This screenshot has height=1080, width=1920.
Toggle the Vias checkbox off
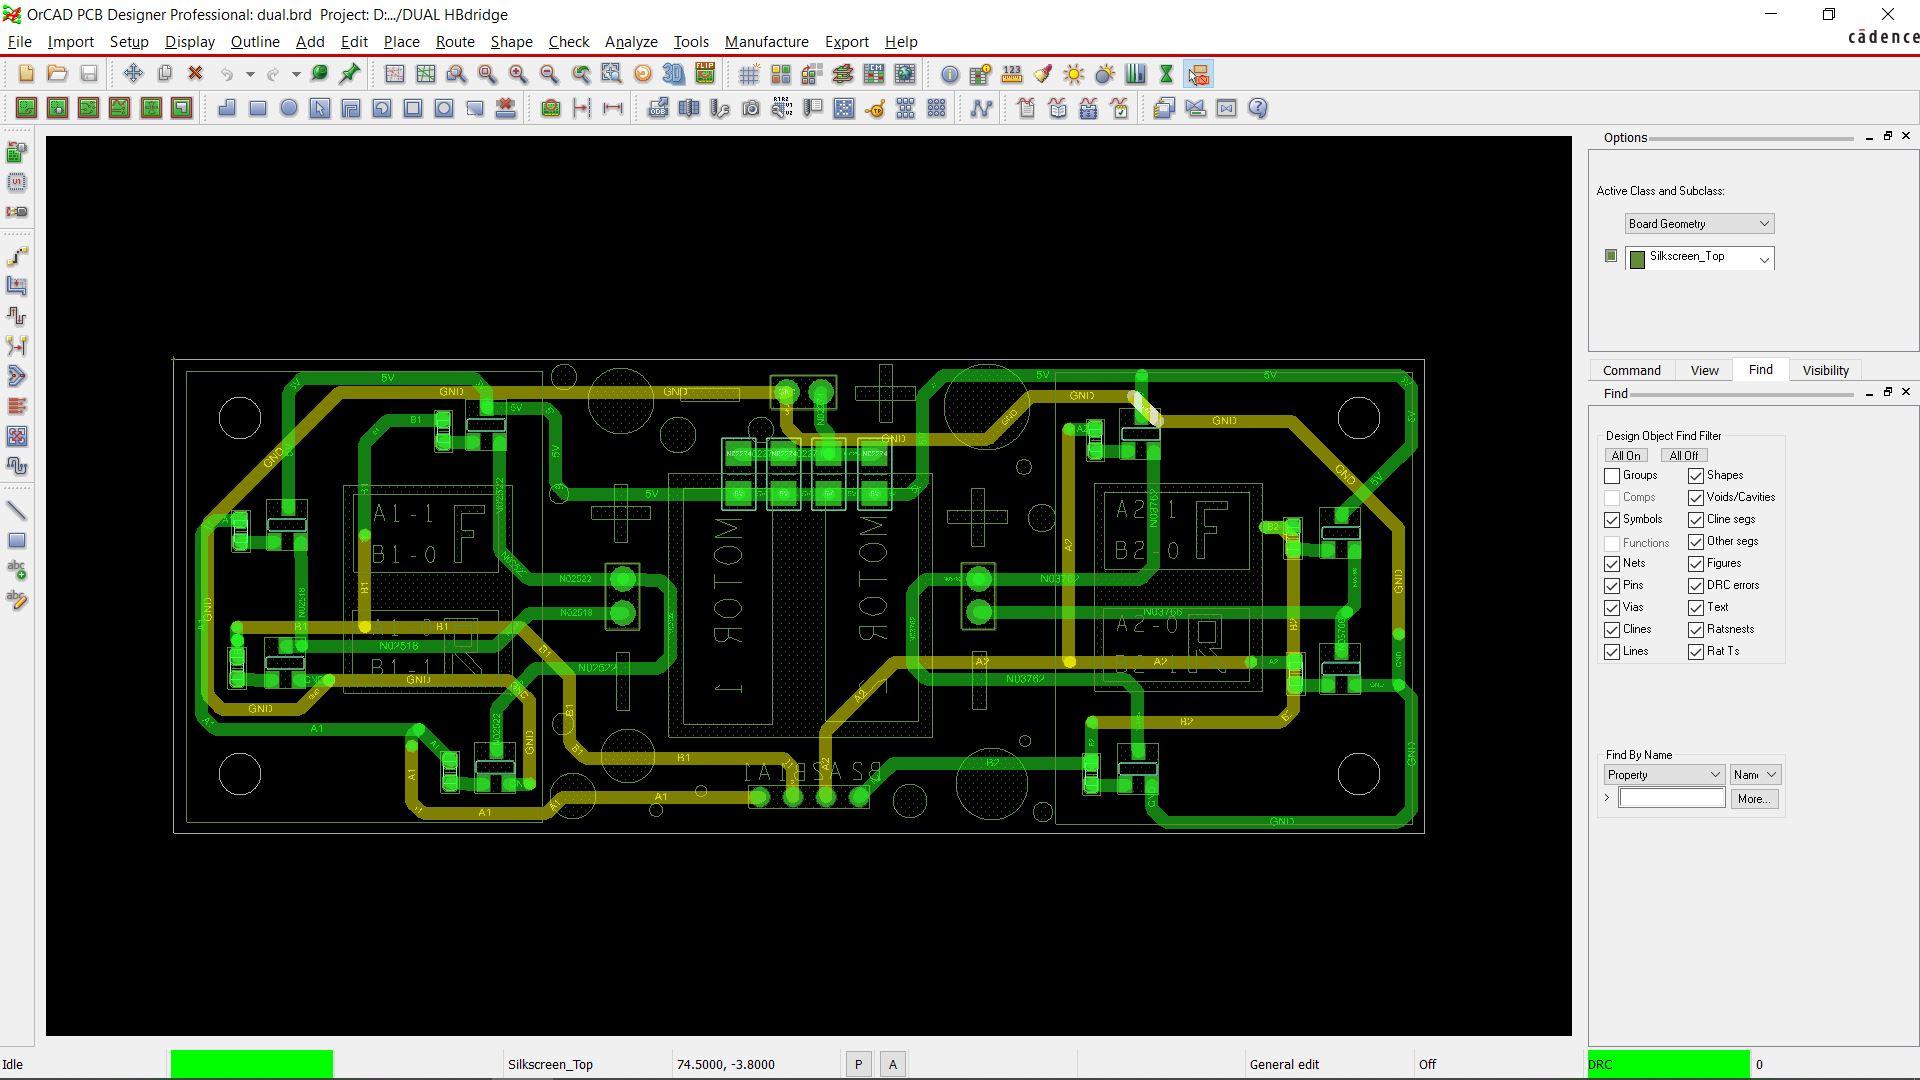1612,608
